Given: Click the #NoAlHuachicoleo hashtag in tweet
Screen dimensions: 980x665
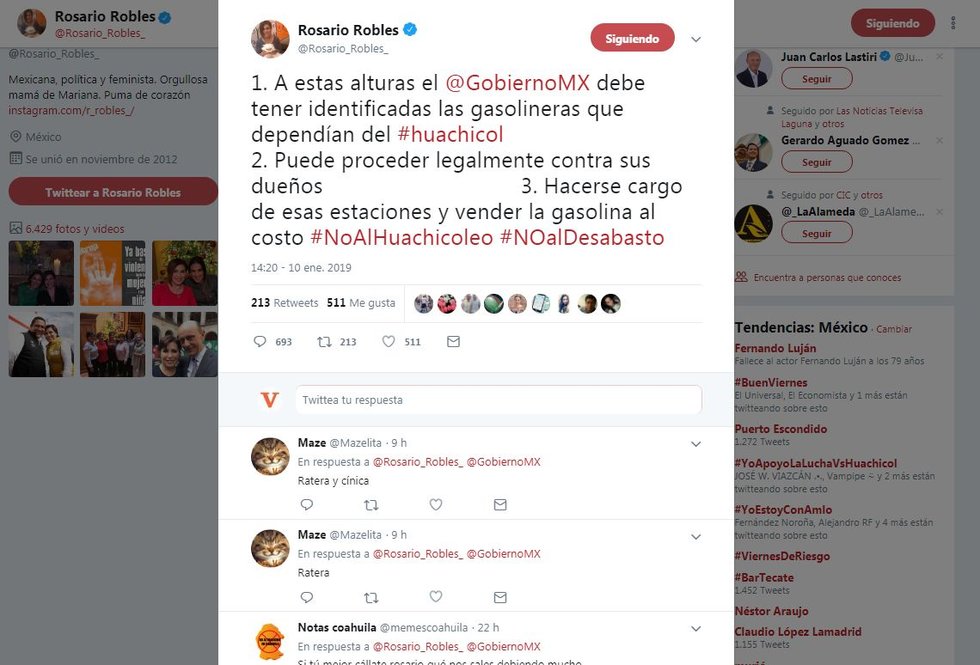Looking at the screenshot, I should click(402, 238).
